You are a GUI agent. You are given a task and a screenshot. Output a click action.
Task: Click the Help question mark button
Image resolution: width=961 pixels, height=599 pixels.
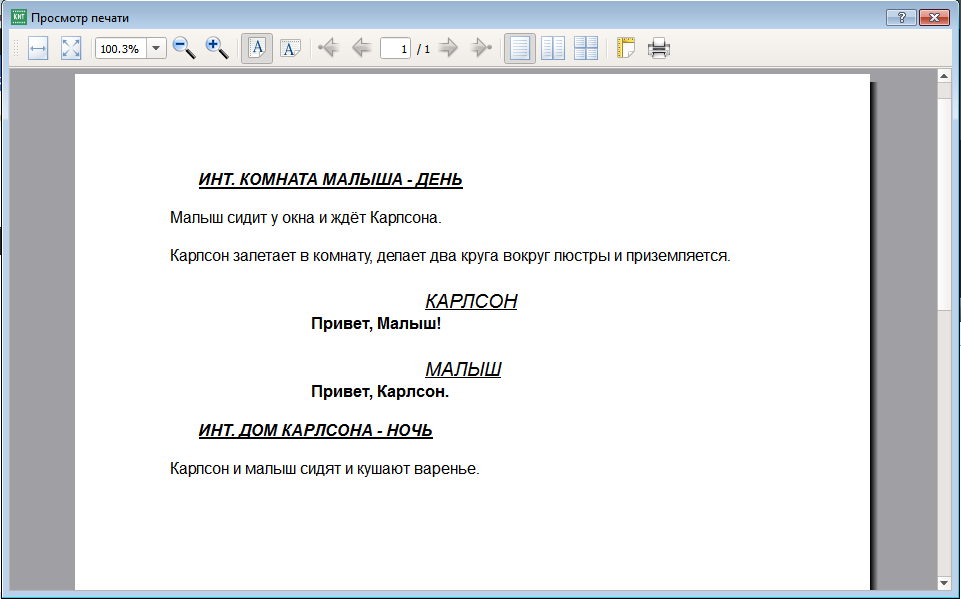(901, 18)
